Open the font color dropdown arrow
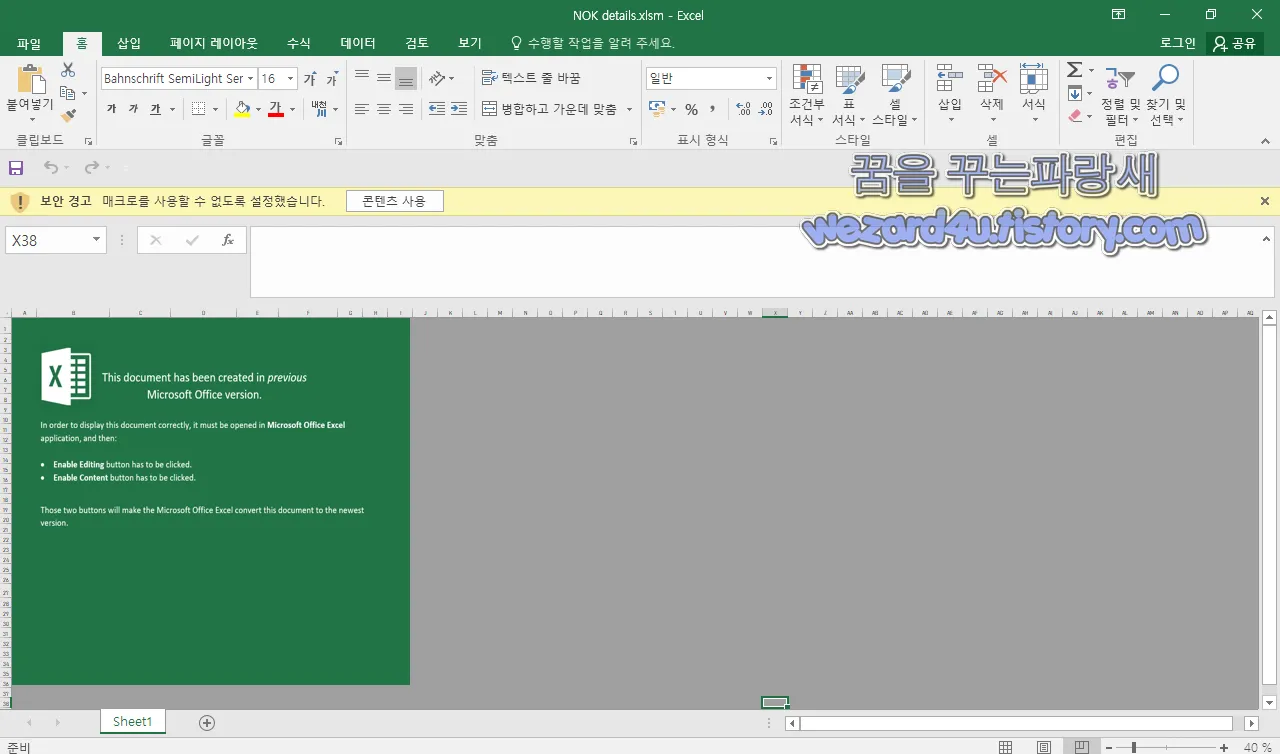 tap(292, 109)
